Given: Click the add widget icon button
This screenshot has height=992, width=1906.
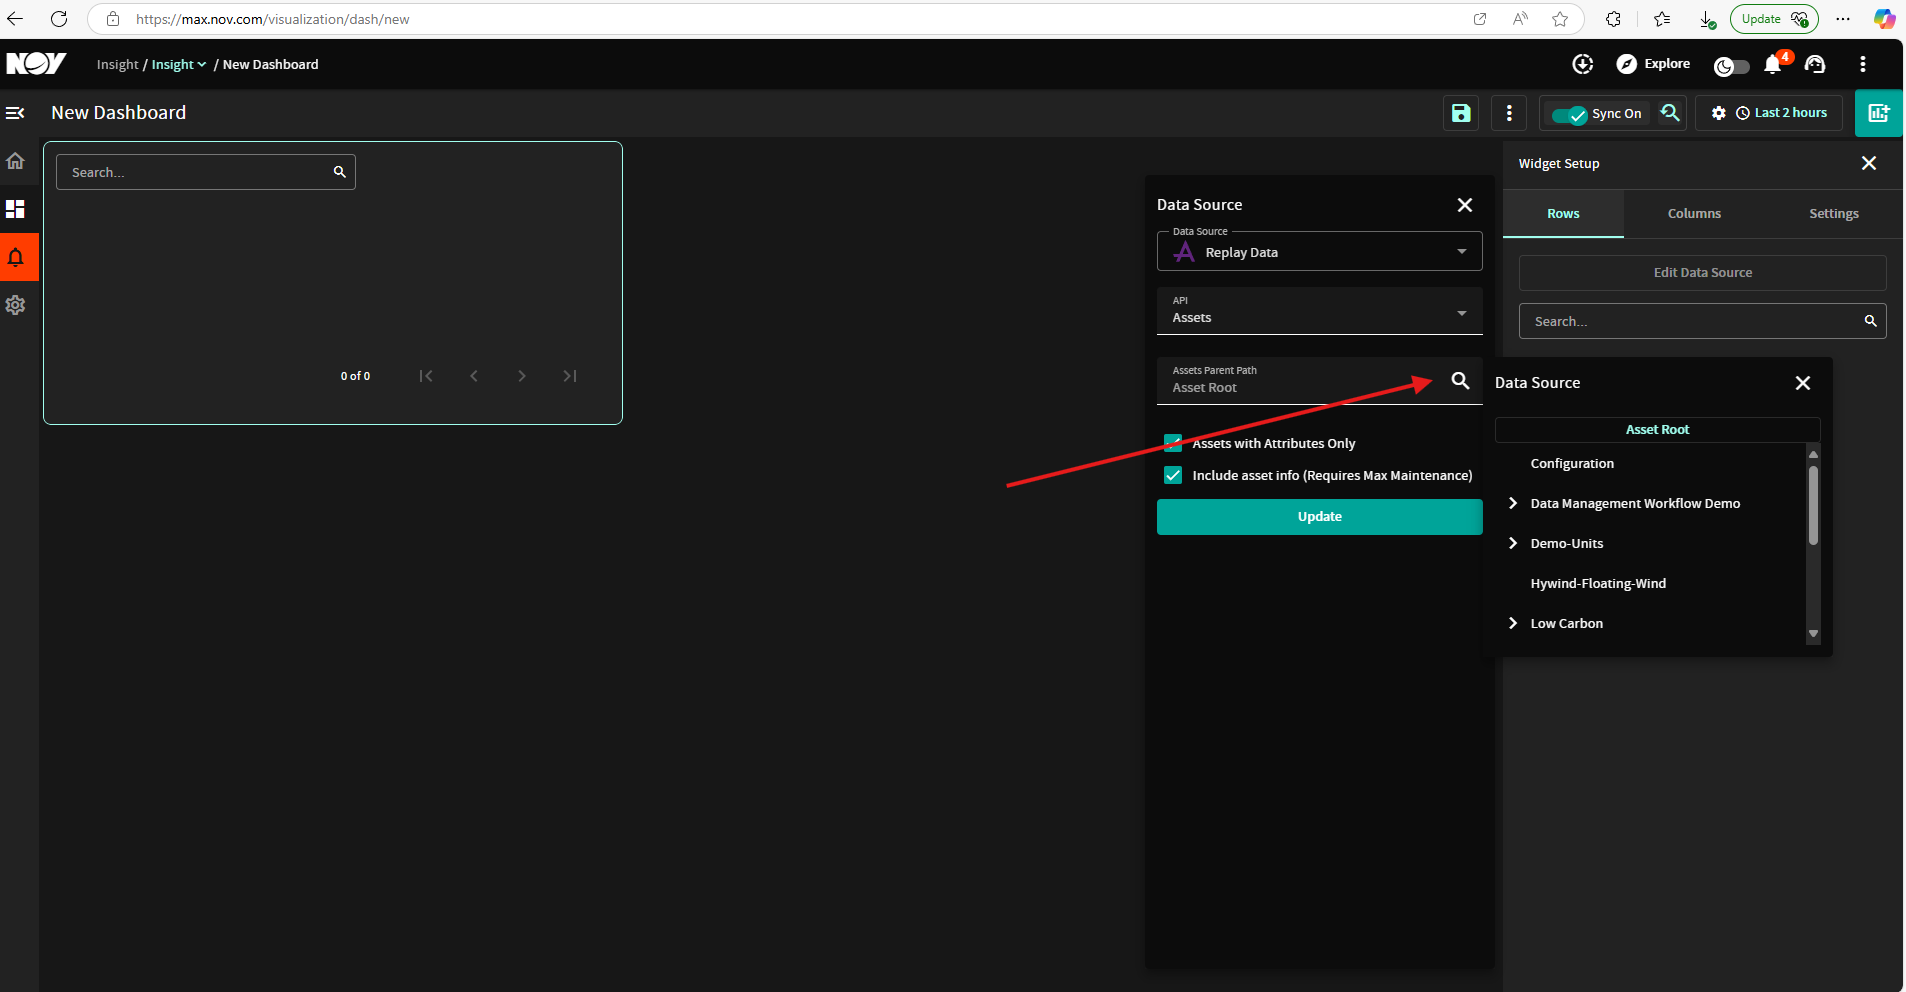Looking at the screenshot, I should tap(1879, 113).
